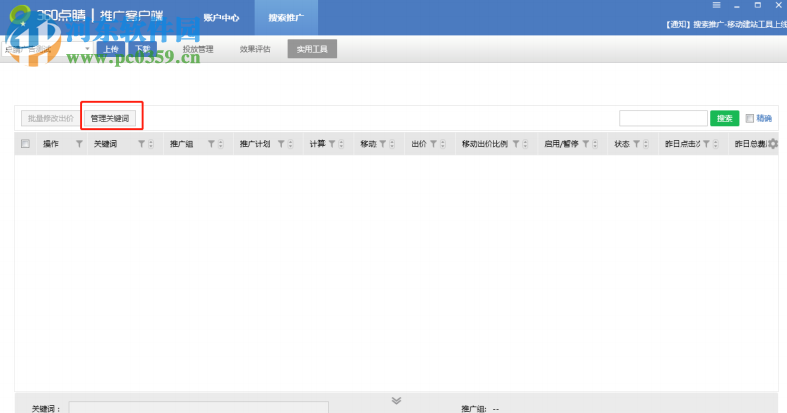787x413 pixels.
Task: Enable the 精确 exact-match checkbox
Action: click(749, 118)
